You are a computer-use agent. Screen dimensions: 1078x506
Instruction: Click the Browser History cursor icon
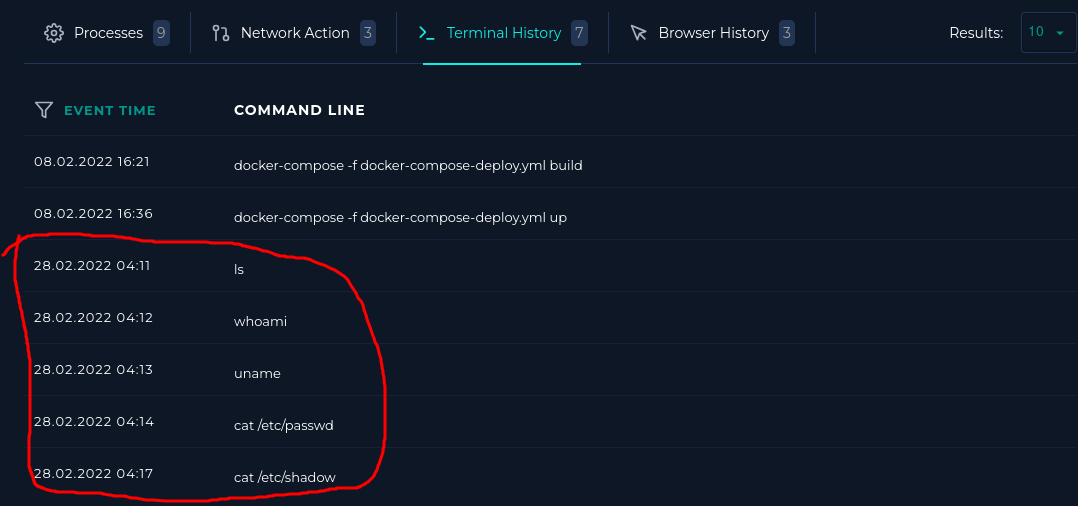coord(639,33)
